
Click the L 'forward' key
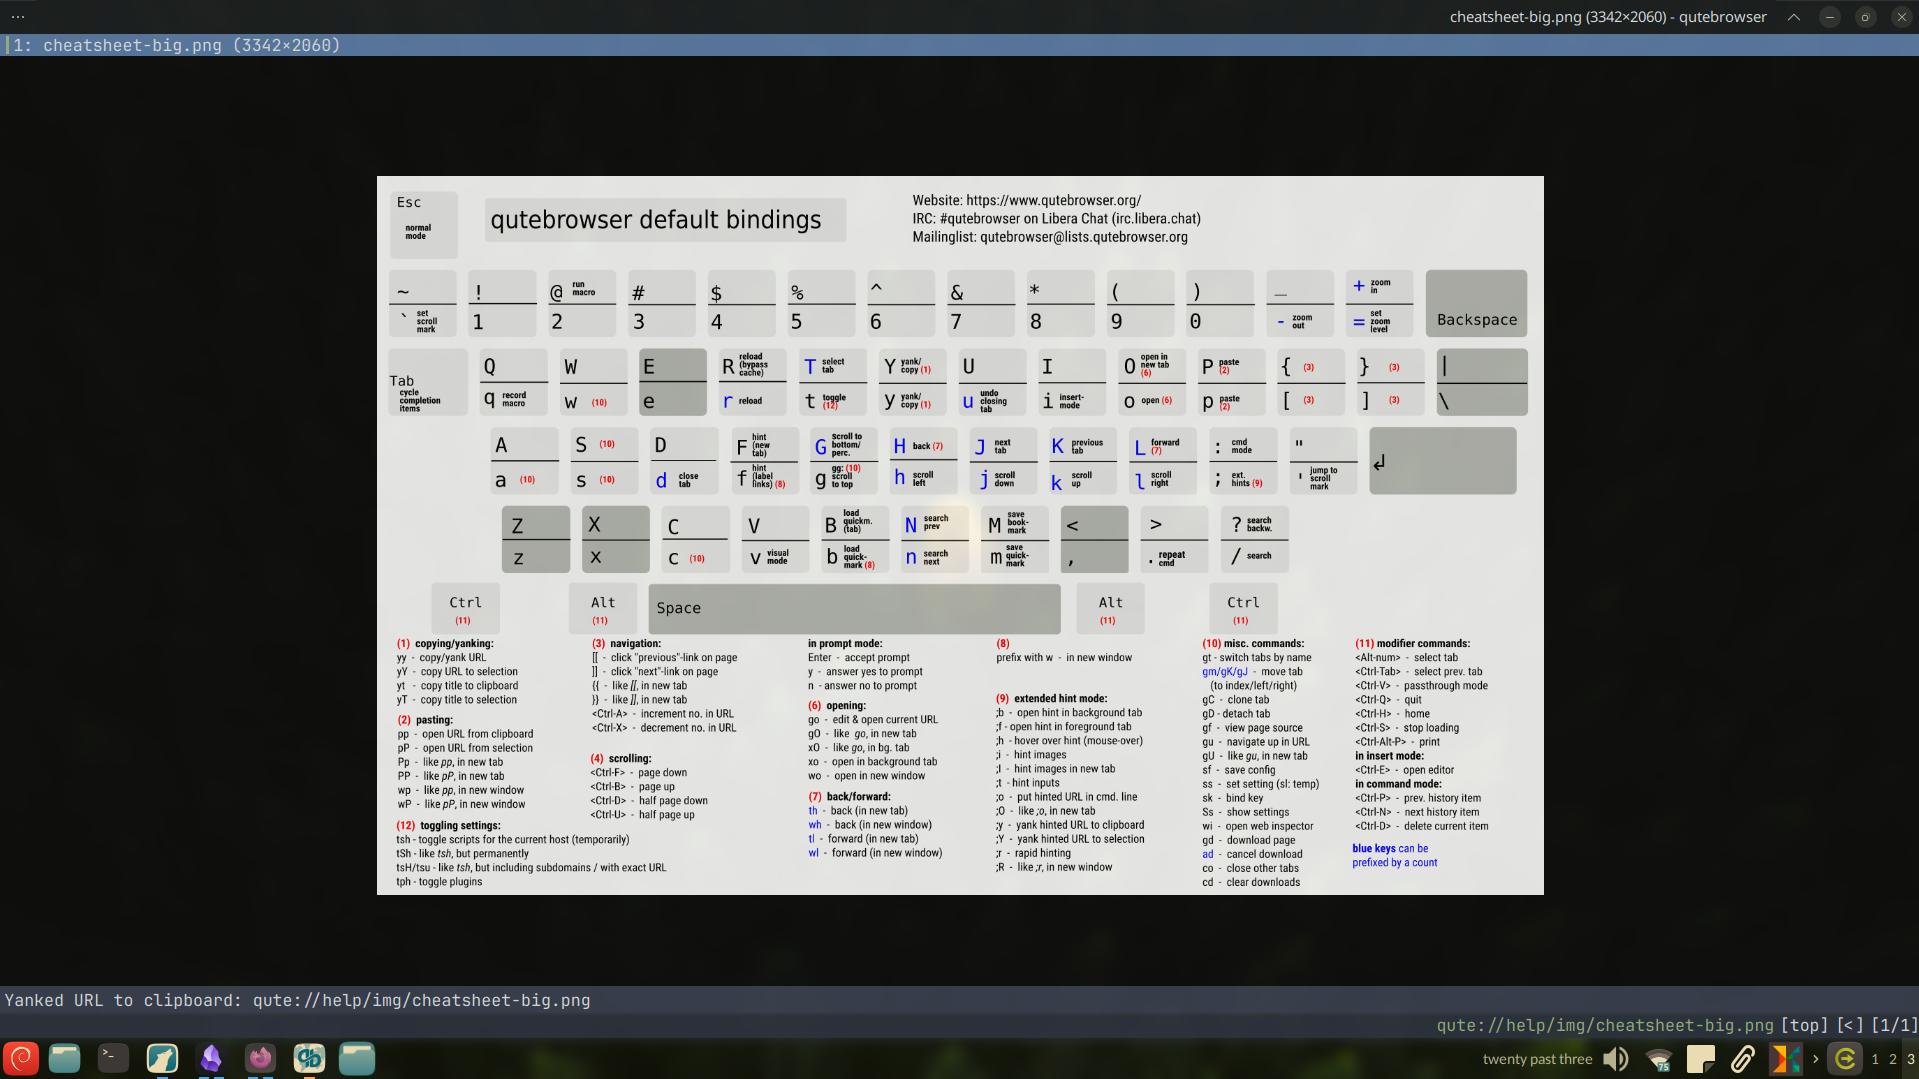1163,445
